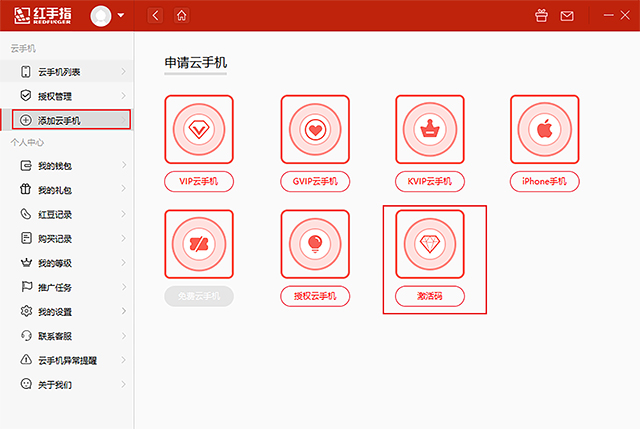Click the 激活码 gem icon

point(430,244)
